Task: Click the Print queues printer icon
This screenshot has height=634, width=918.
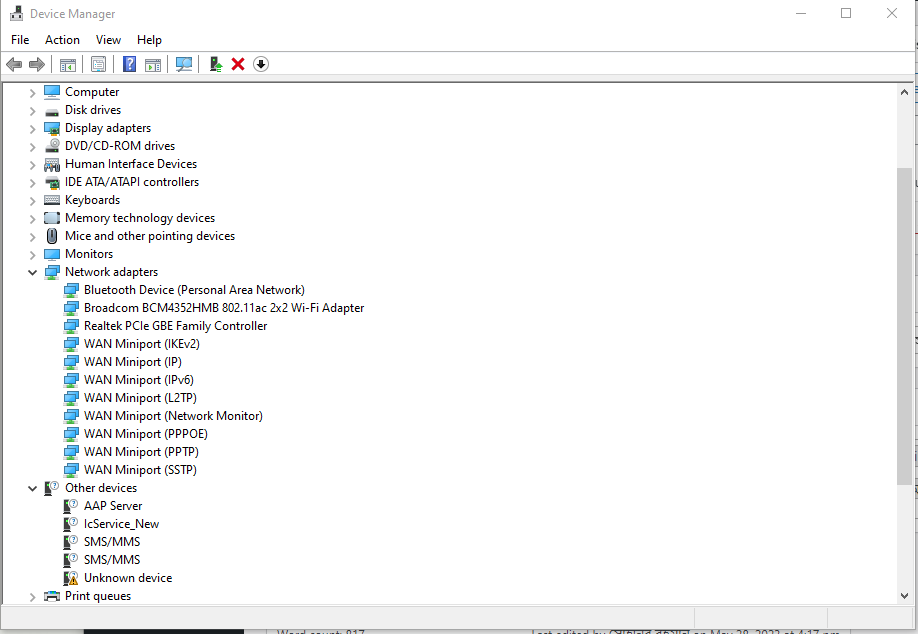Action: coord(52,596)
